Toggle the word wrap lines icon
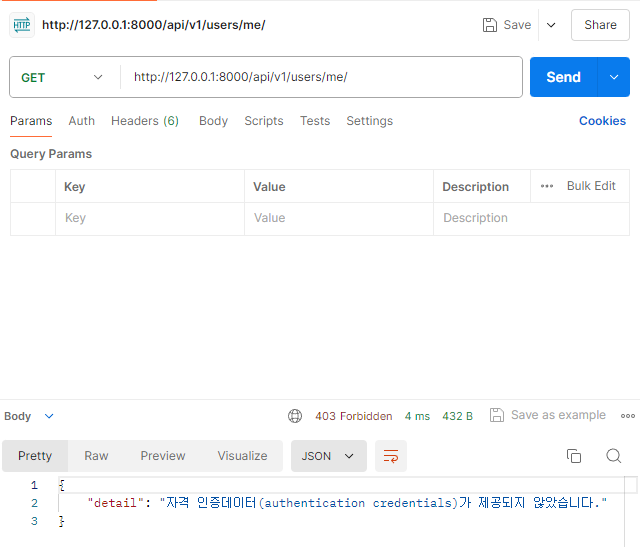The height and width of the screenshot is (547, 640). 391,456
